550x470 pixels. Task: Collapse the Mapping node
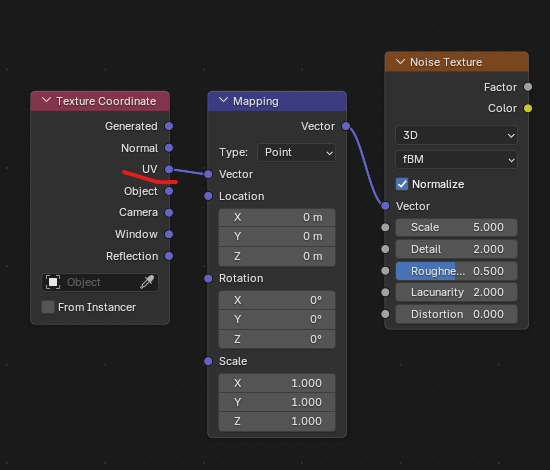coord(223,101)
